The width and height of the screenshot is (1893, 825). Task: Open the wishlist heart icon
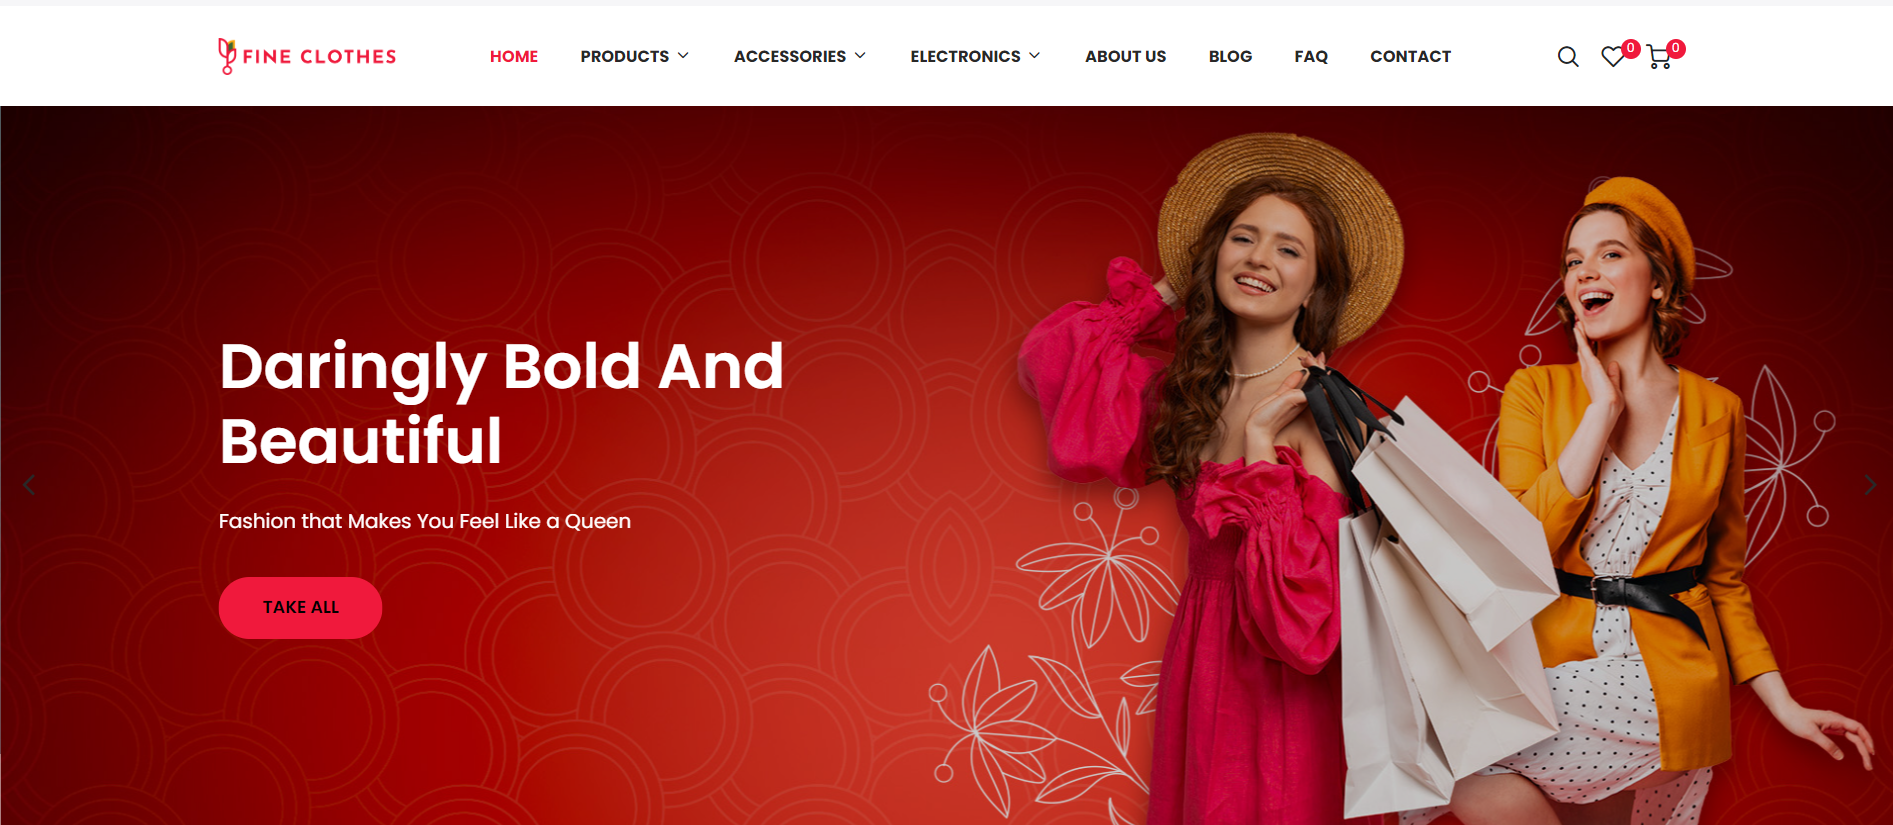click(1612, 58)
